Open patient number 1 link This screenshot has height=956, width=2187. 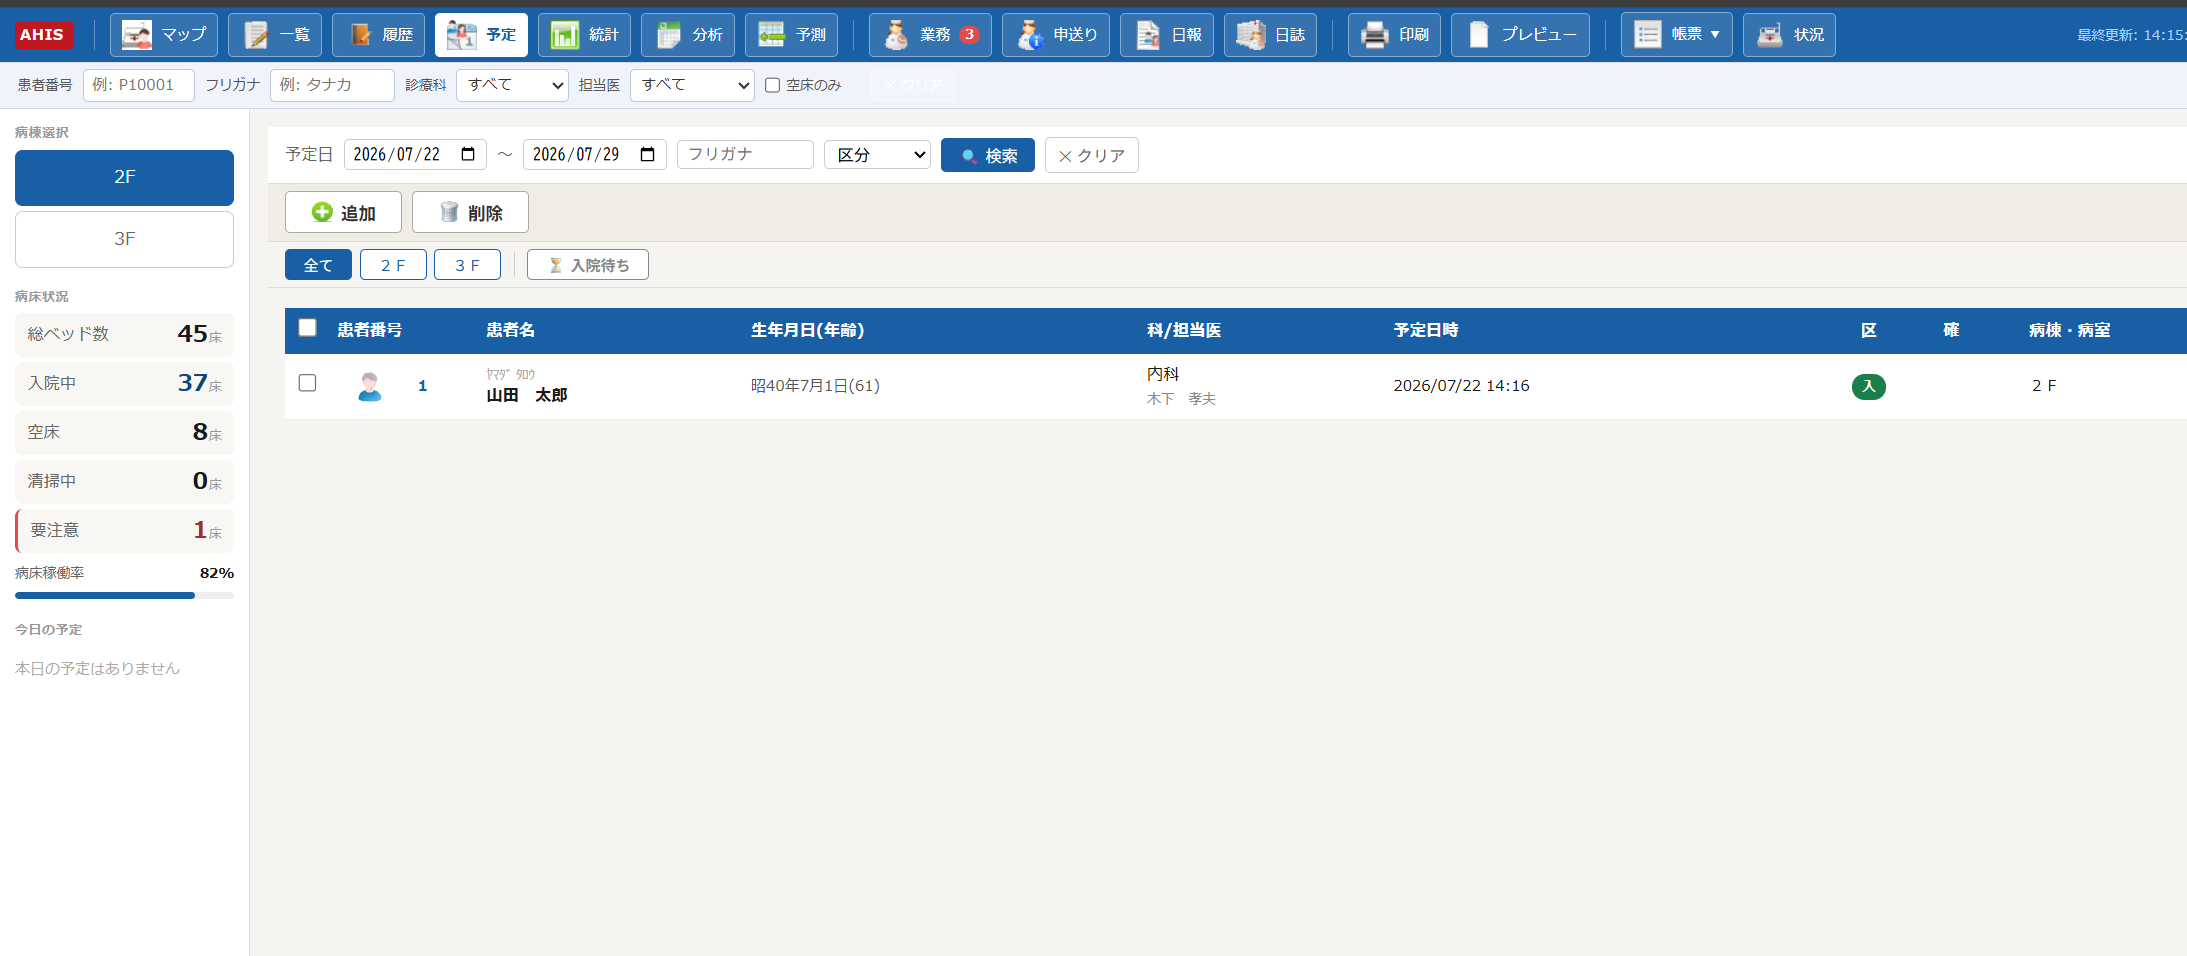[423, 386]
